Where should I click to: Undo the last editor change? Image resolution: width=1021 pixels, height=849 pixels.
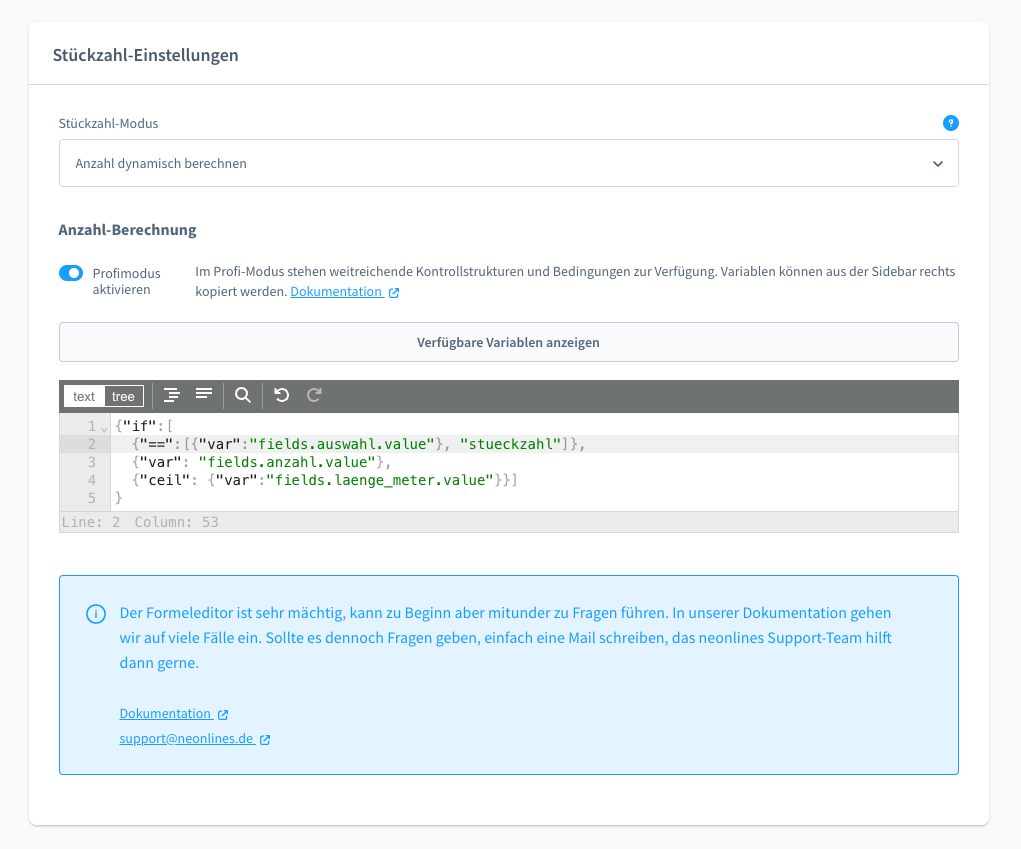tap(282, 396)
